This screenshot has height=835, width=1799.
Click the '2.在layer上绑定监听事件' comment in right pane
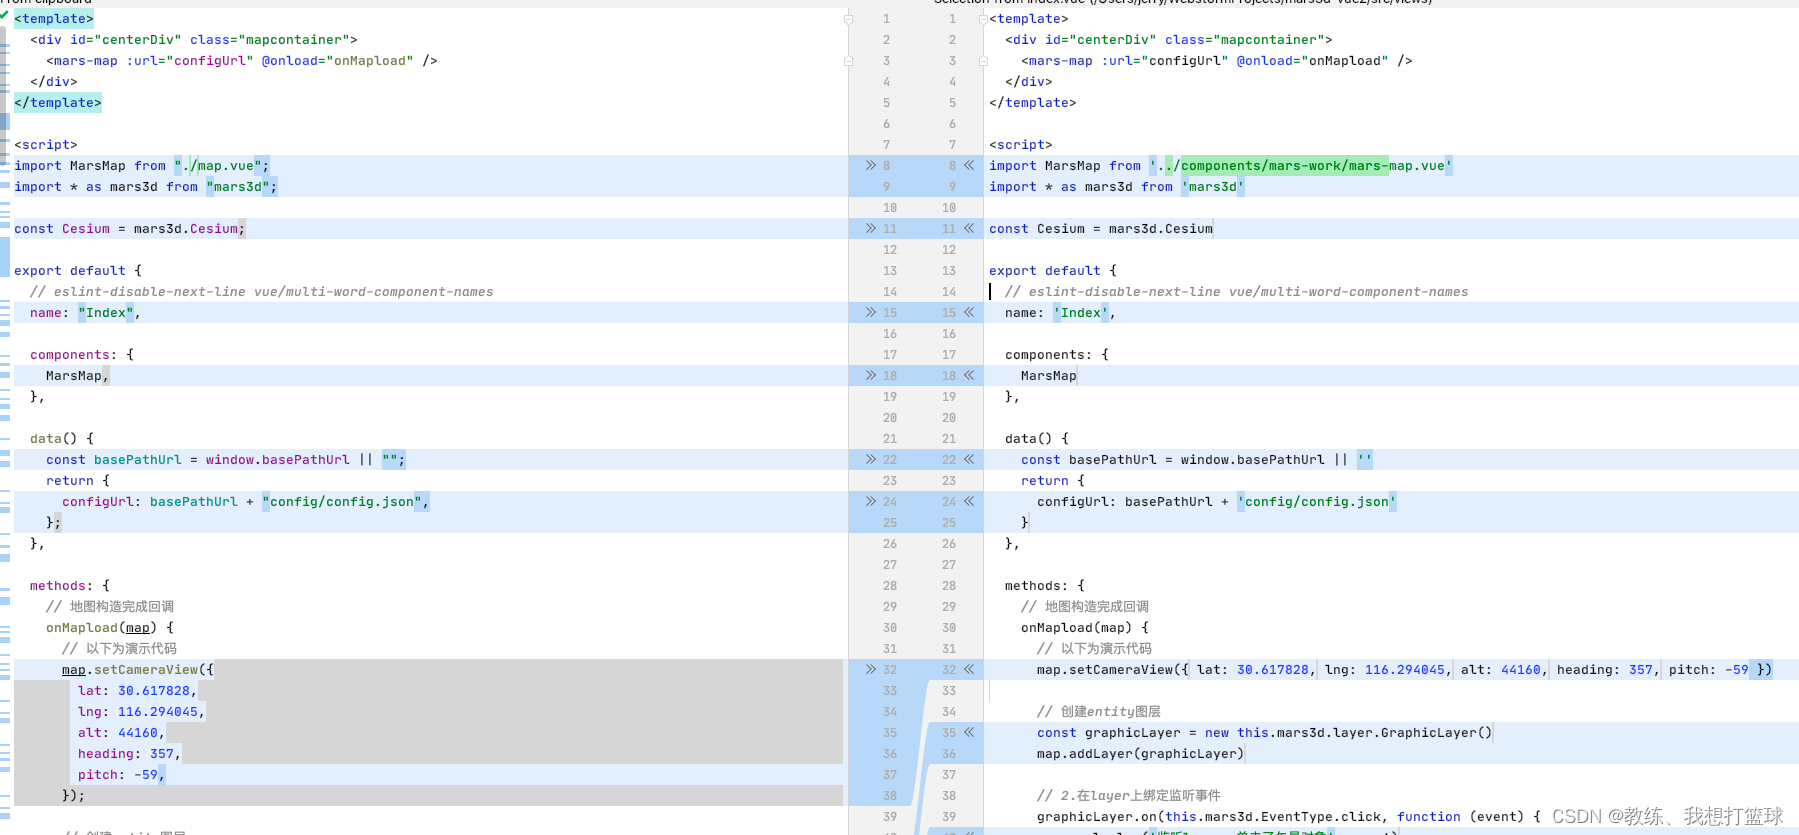pos(1129,796)
